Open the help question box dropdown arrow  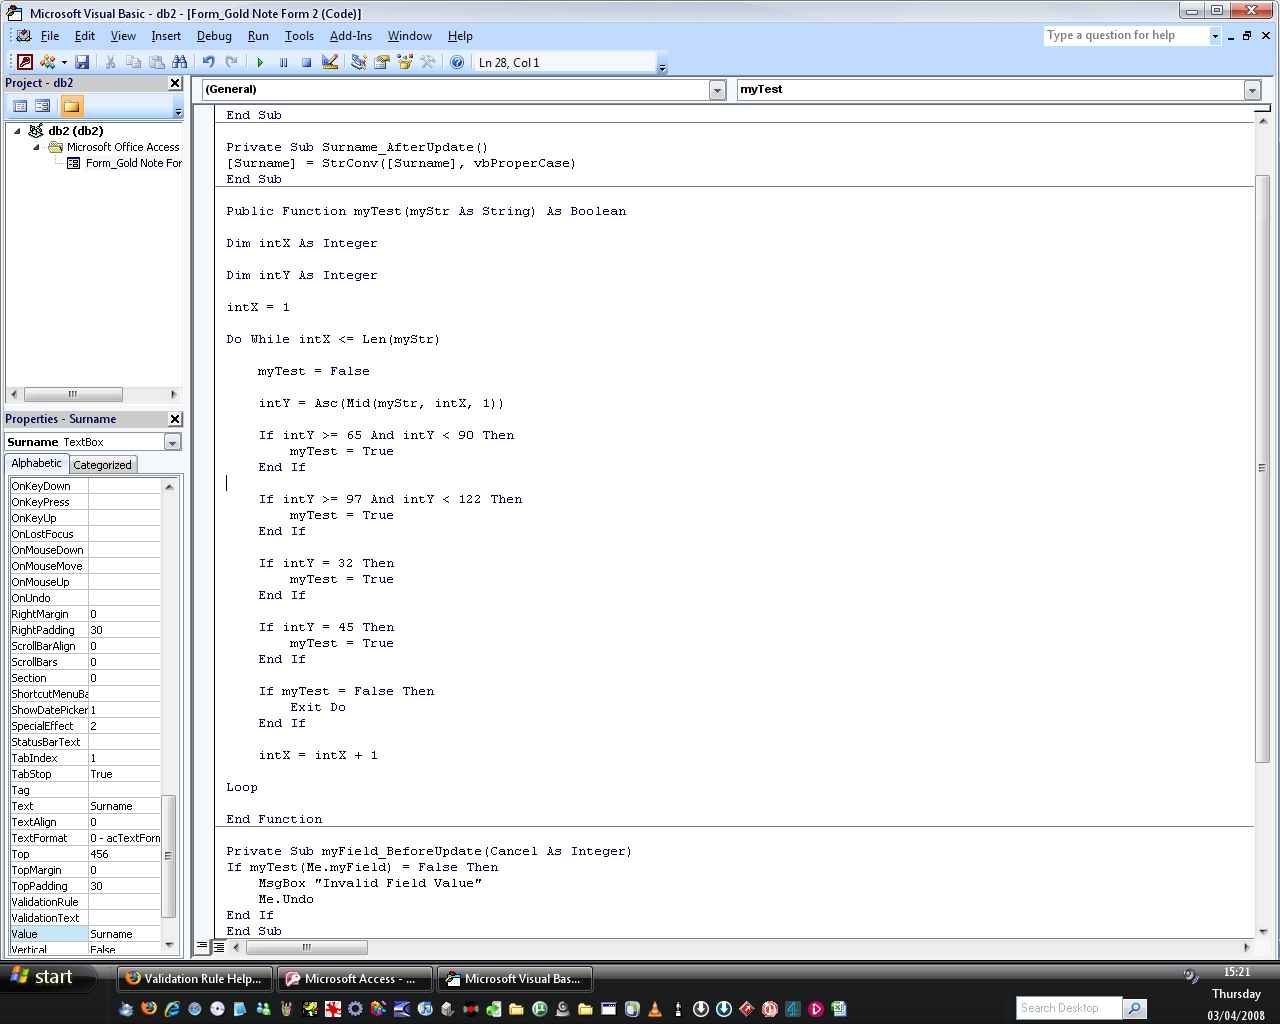tap(1215, 36)
